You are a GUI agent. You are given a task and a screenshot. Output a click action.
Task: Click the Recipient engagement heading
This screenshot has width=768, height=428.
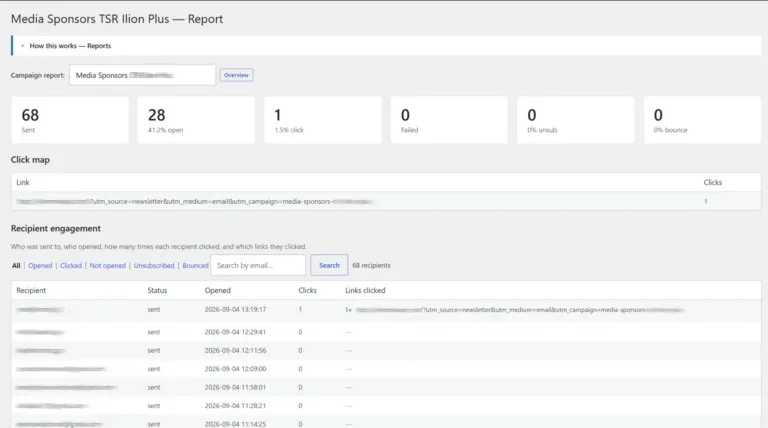tap(56, 228)
